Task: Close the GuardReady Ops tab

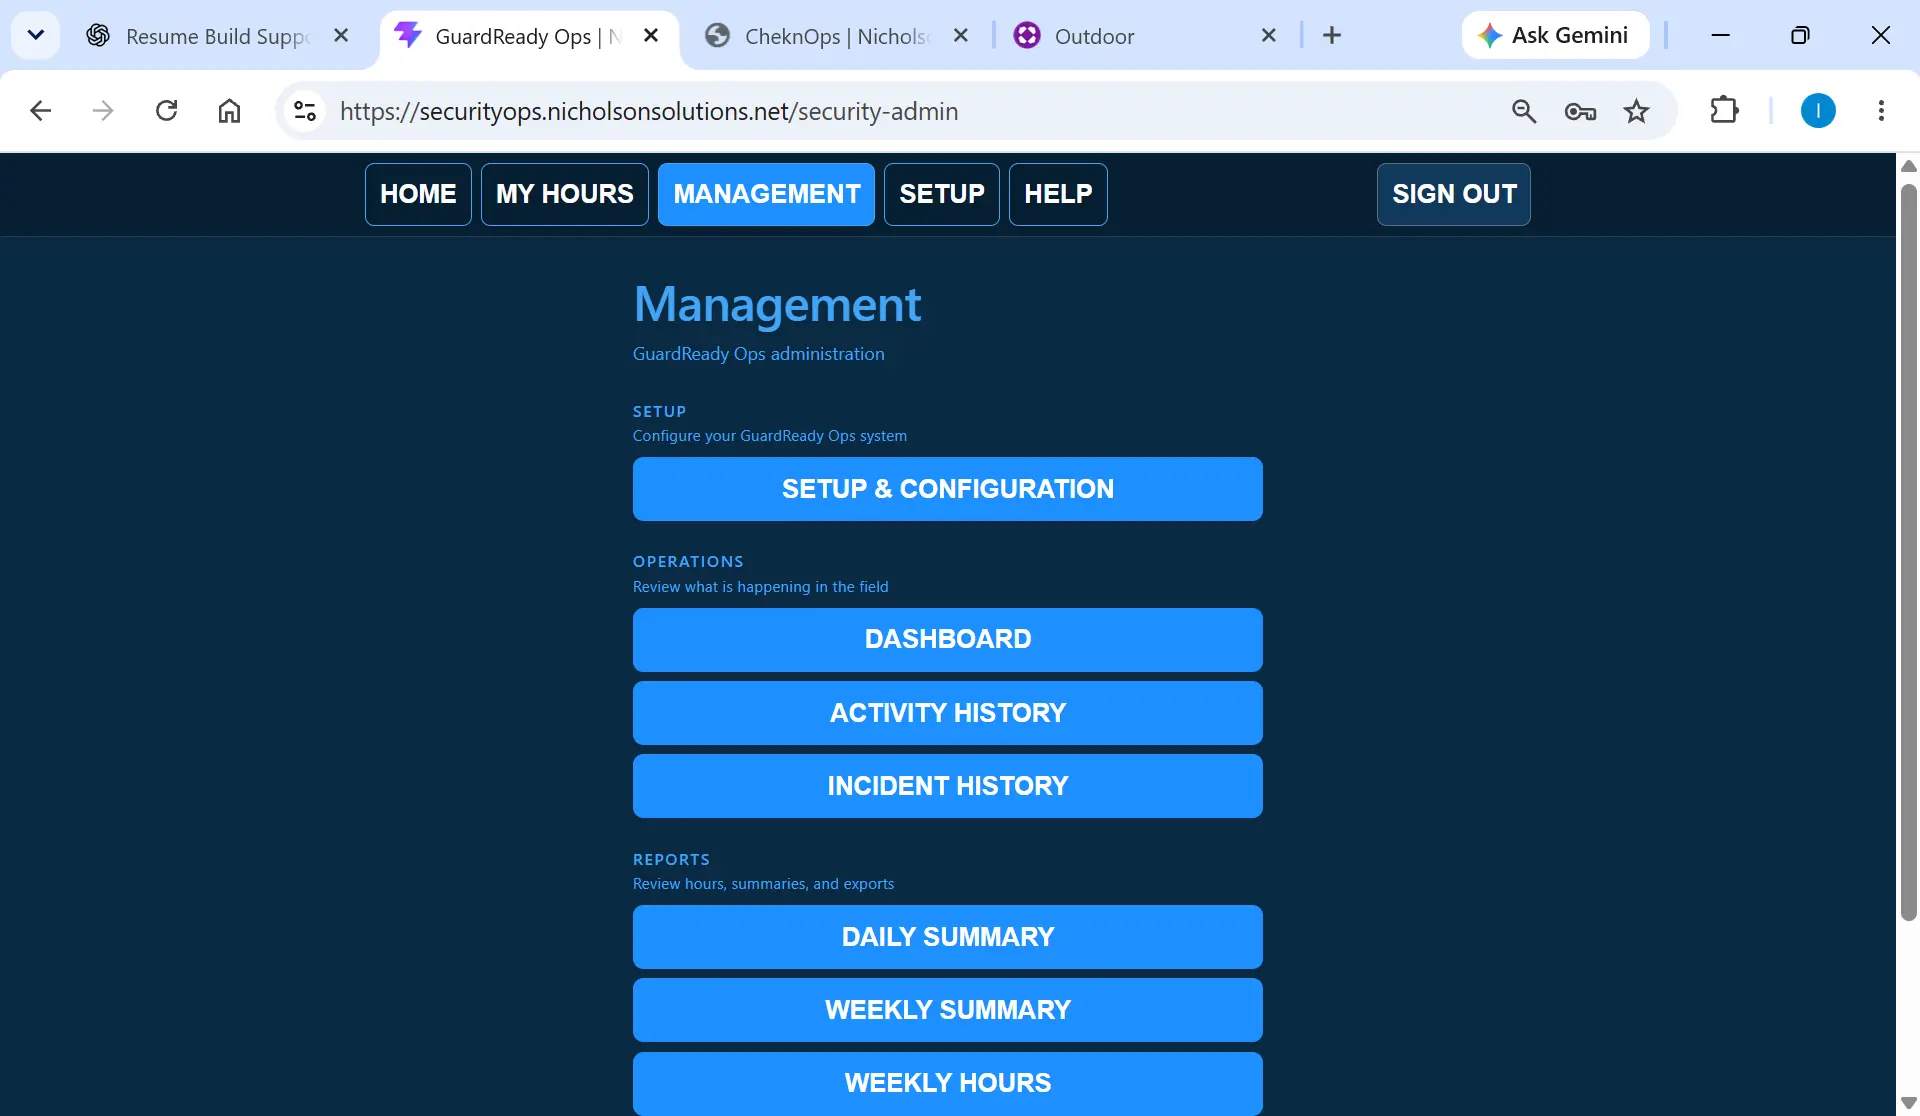Action: 651,36
